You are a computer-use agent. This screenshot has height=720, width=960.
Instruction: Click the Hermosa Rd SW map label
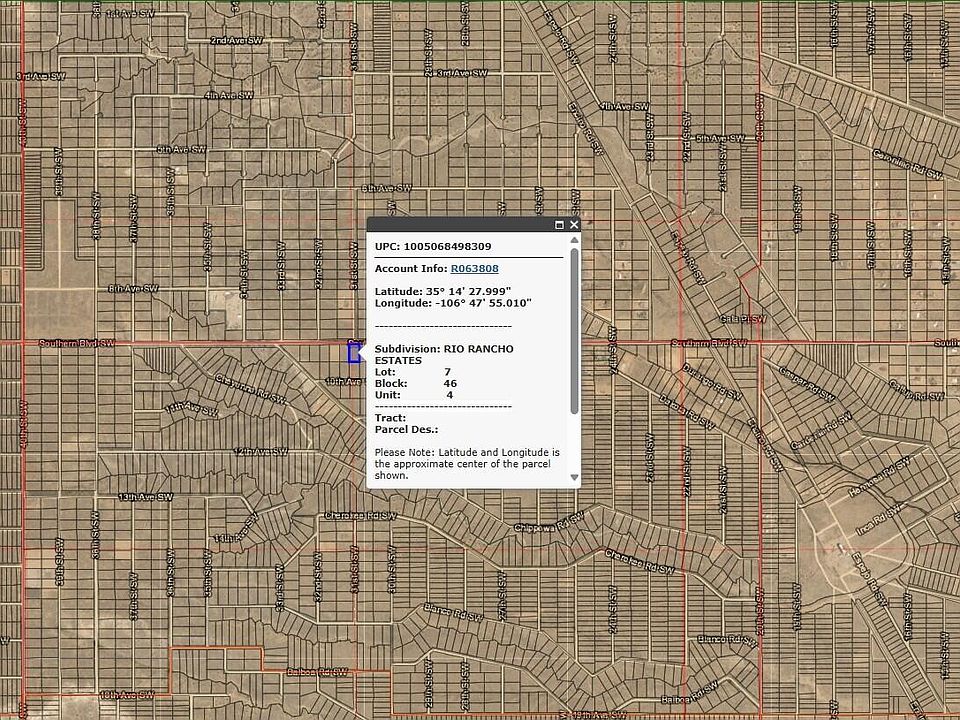click(879, 476)
